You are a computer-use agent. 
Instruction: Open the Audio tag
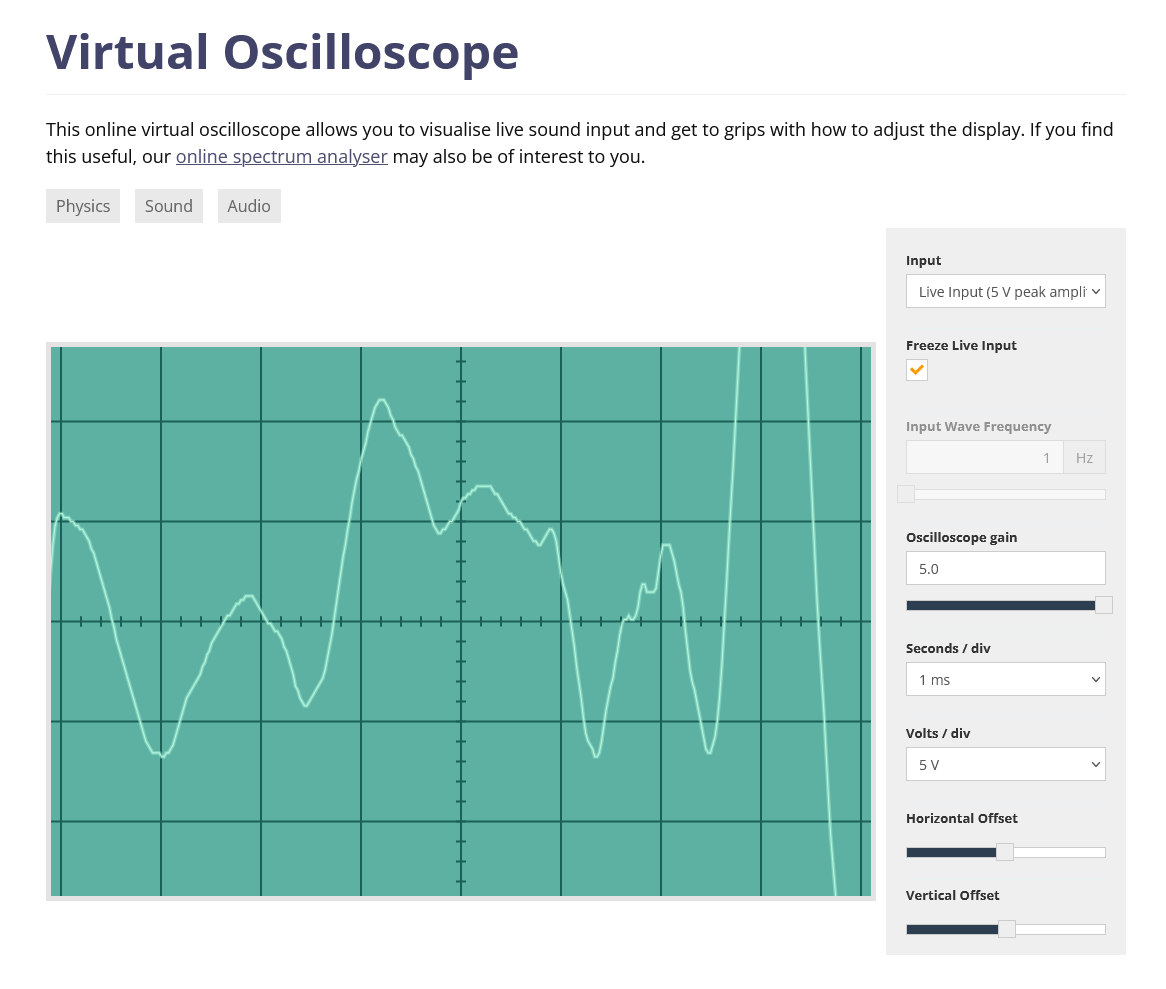[249, 206]
